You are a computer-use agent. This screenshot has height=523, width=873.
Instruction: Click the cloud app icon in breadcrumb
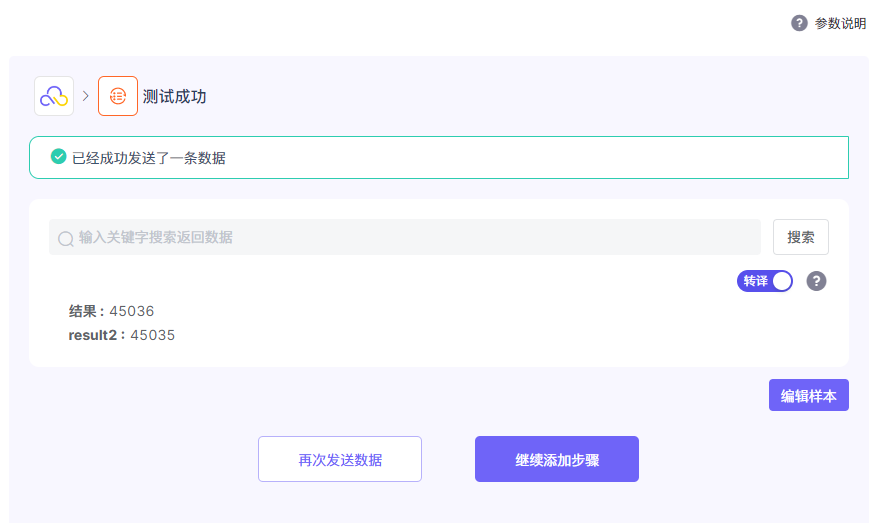(x=54, y=96)
